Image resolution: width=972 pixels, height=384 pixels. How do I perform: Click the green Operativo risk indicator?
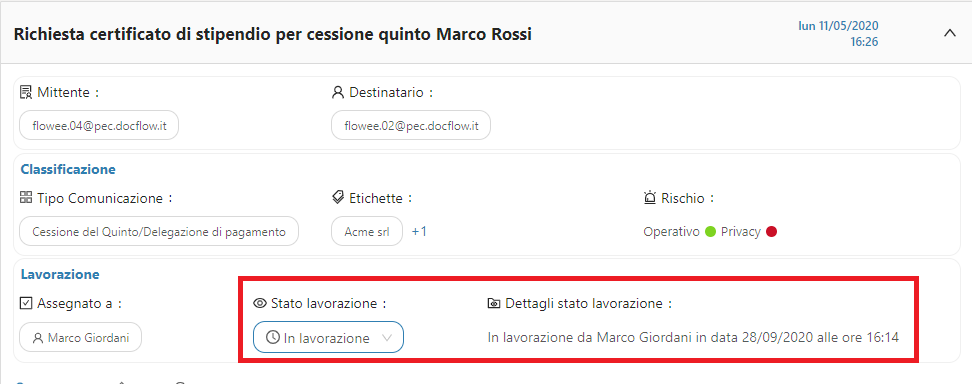click(710, 232)
